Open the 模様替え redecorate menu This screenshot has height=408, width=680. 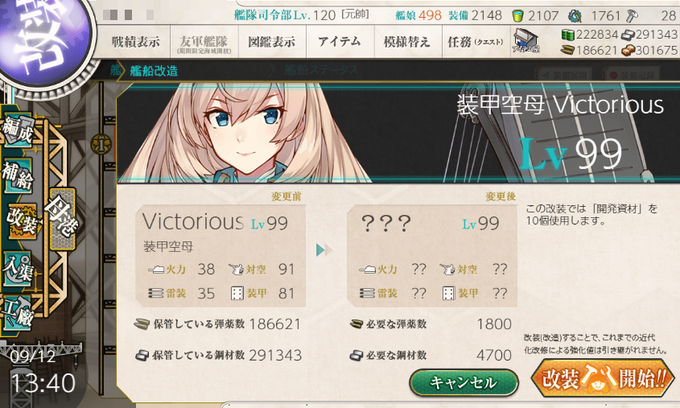407,42
